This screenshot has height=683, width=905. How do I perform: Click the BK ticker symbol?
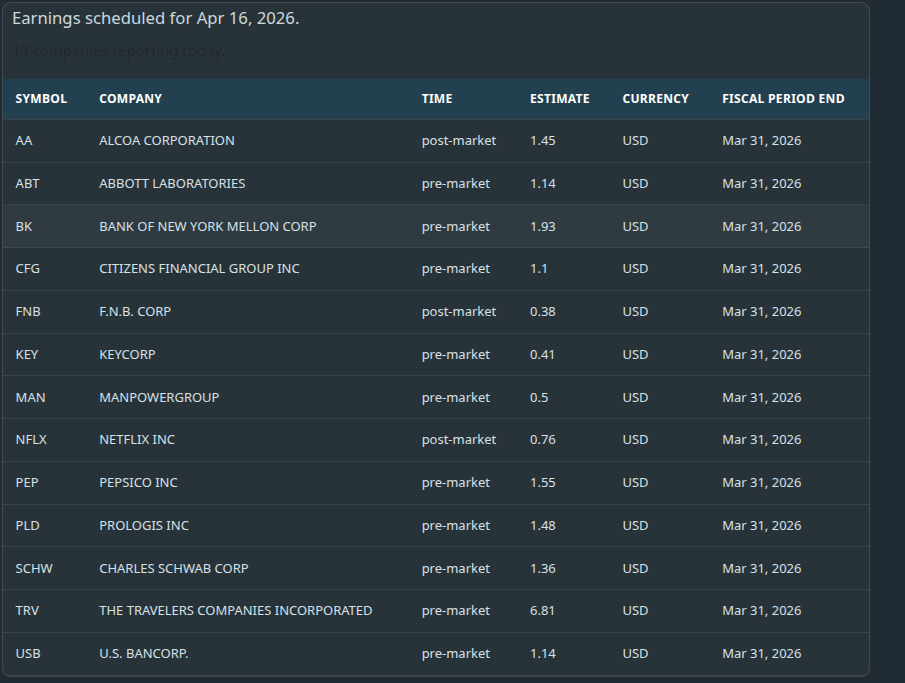click(x=24, y=227)
